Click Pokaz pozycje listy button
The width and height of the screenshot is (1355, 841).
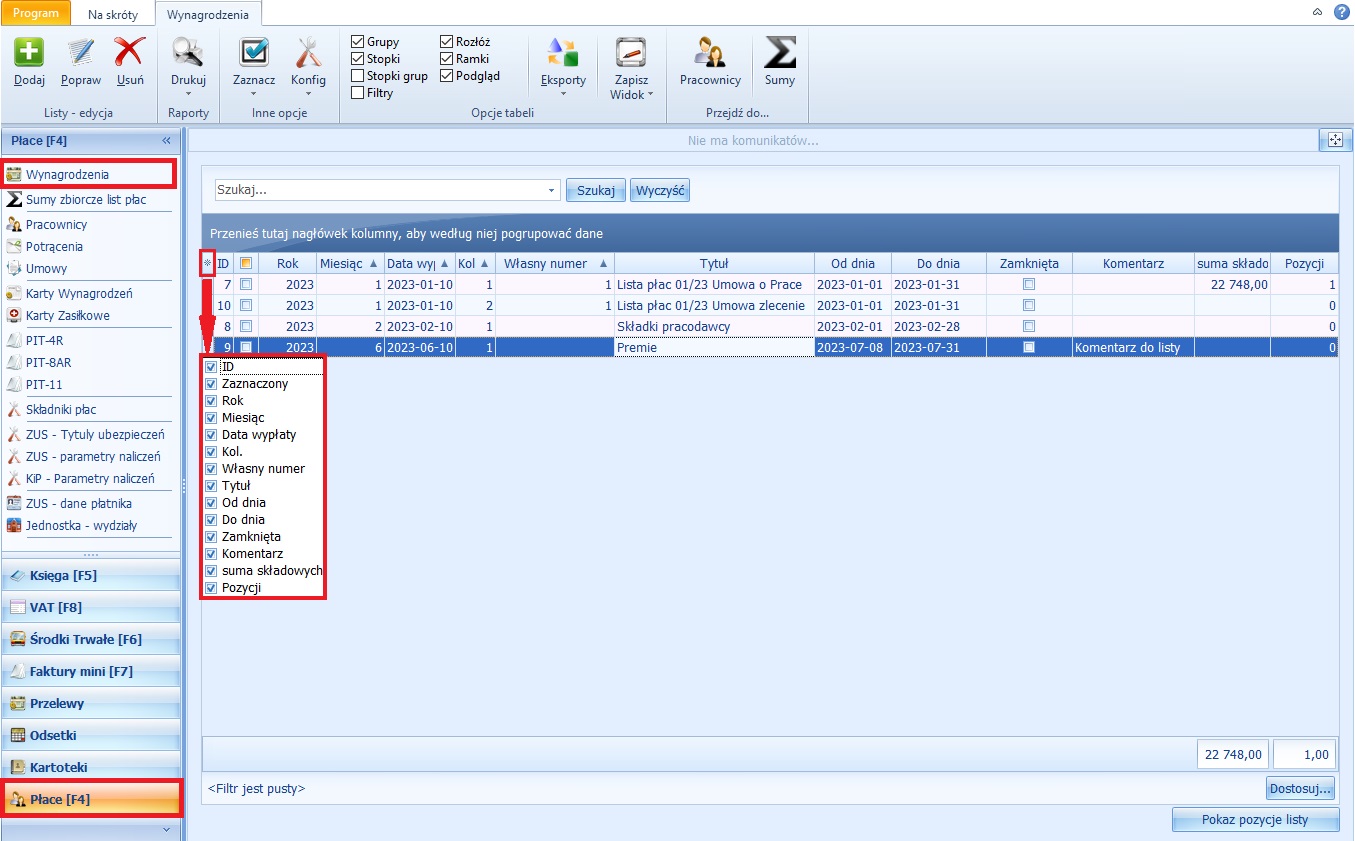point(1255,820)
